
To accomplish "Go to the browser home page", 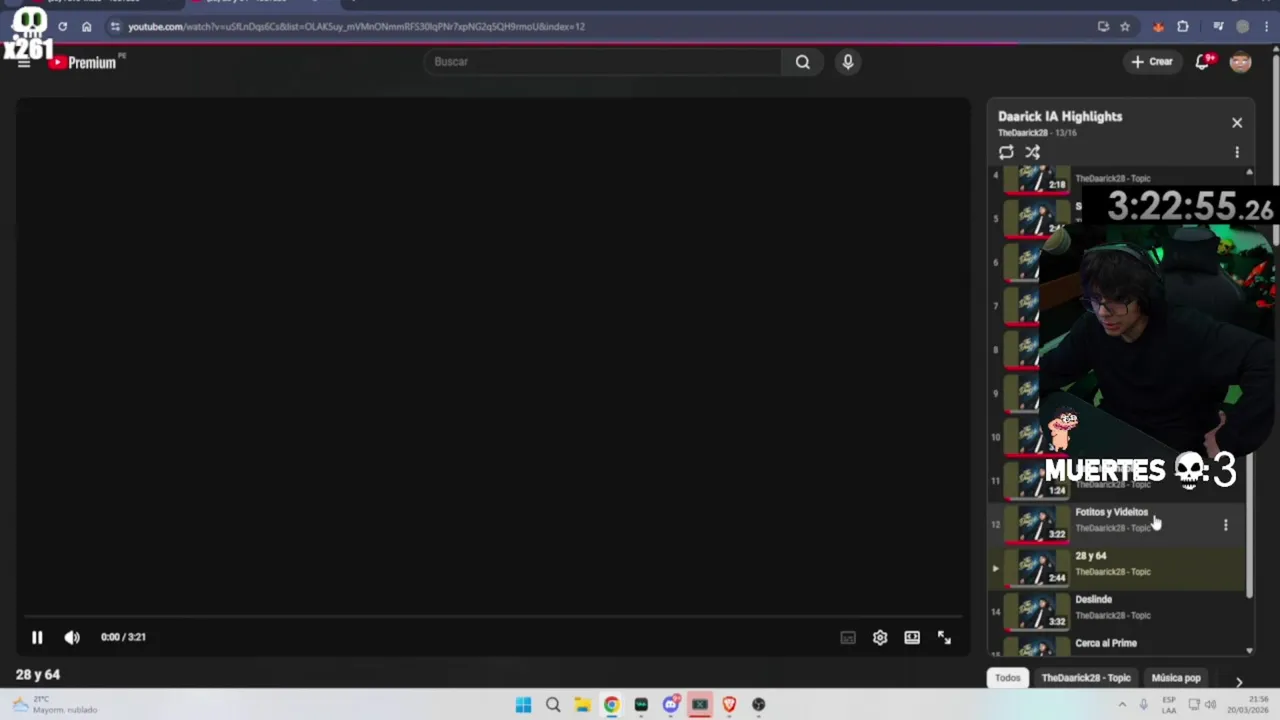I will pos(87,27).
